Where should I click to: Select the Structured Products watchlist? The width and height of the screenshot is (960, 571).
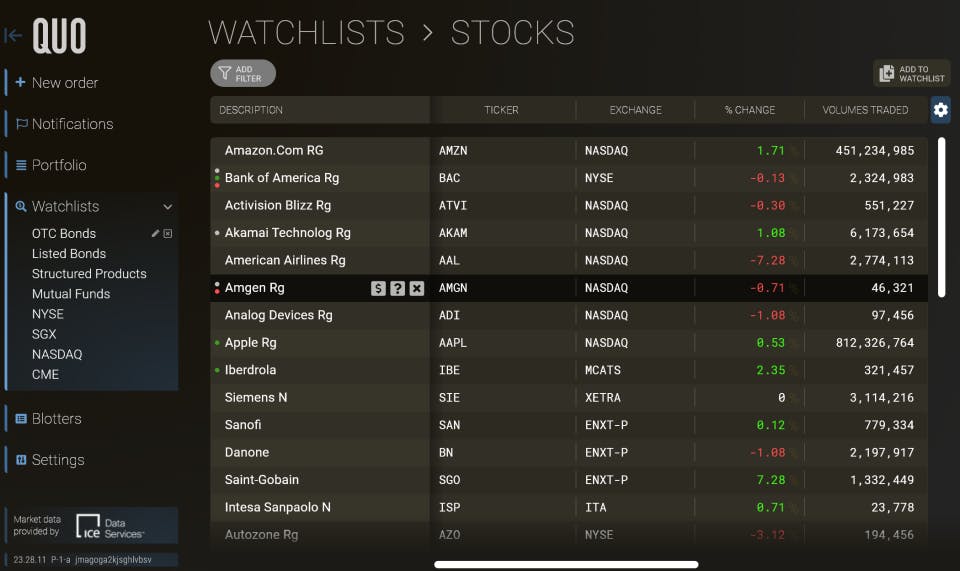coord(89,274)
